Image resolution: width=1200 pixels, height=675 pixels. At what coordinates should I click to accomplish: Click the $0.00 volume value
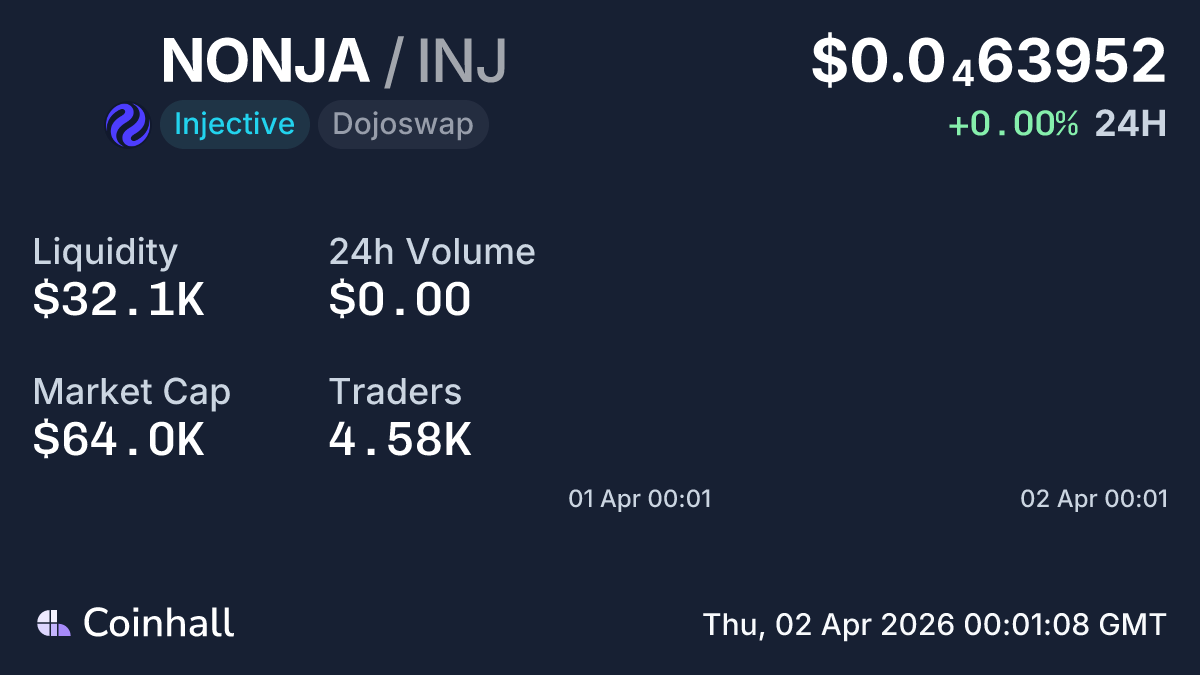400,299
